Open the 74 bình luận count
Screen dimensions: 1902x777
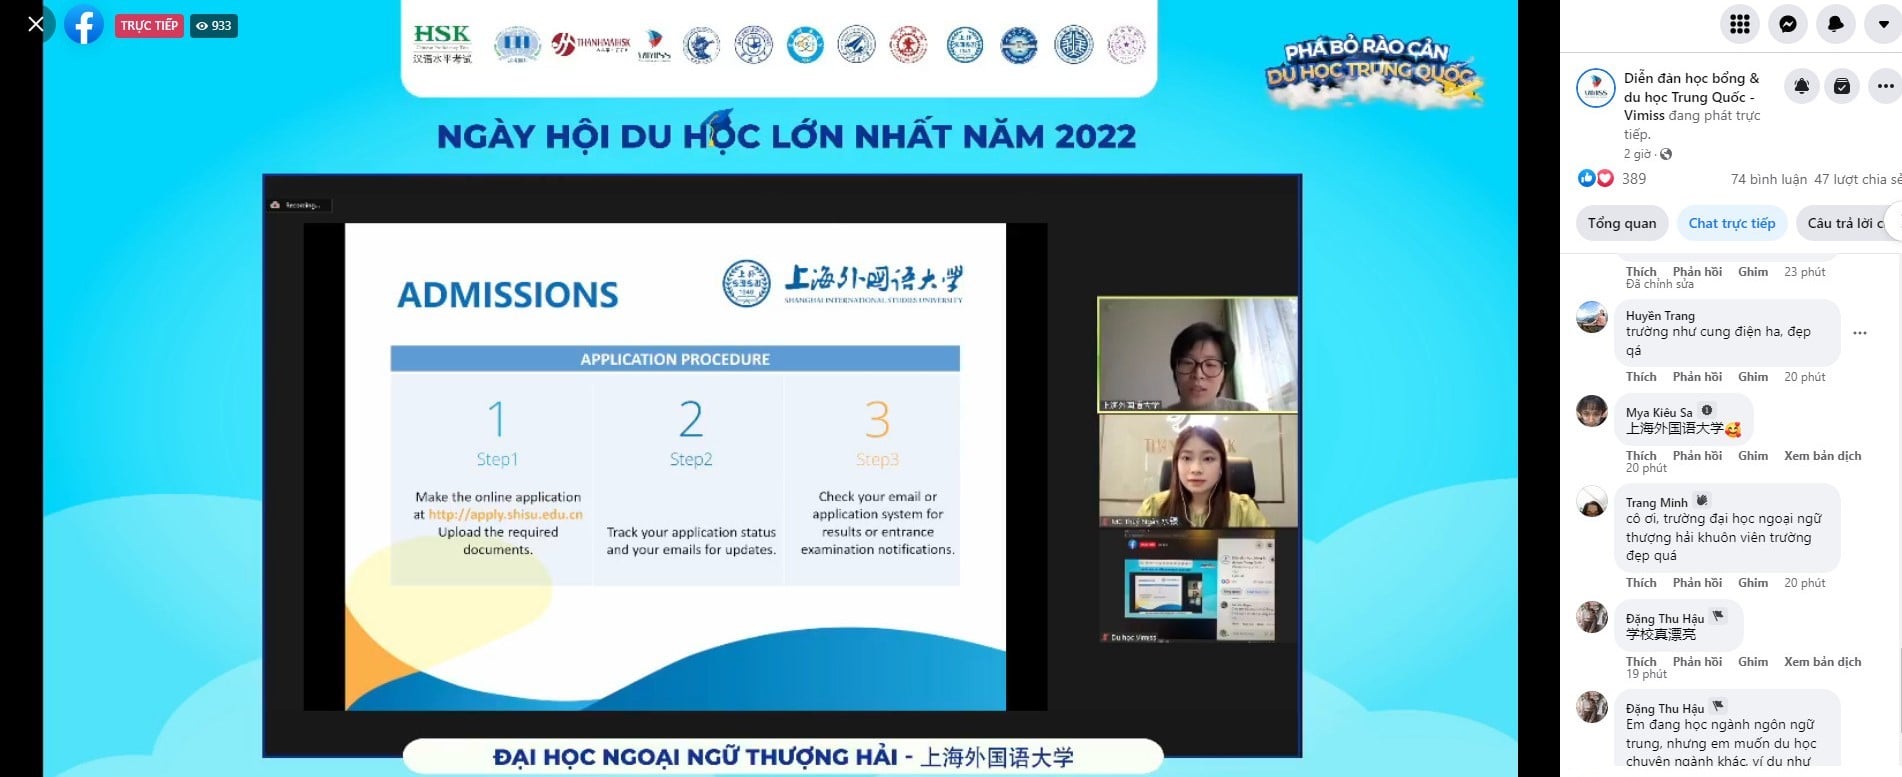point(1768,179)
